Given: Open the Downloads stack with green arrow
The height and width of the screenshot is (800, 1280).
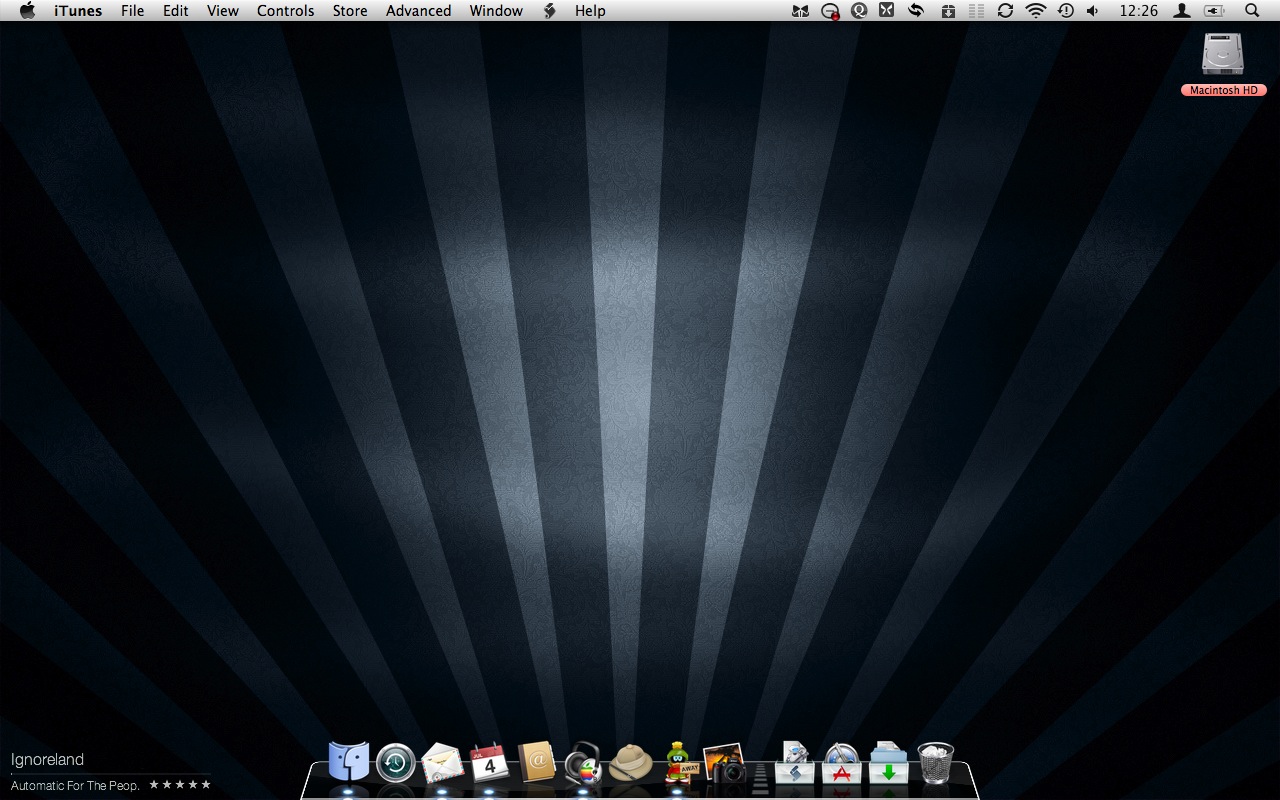Looking at the screenshot, I should click(889, 763).
